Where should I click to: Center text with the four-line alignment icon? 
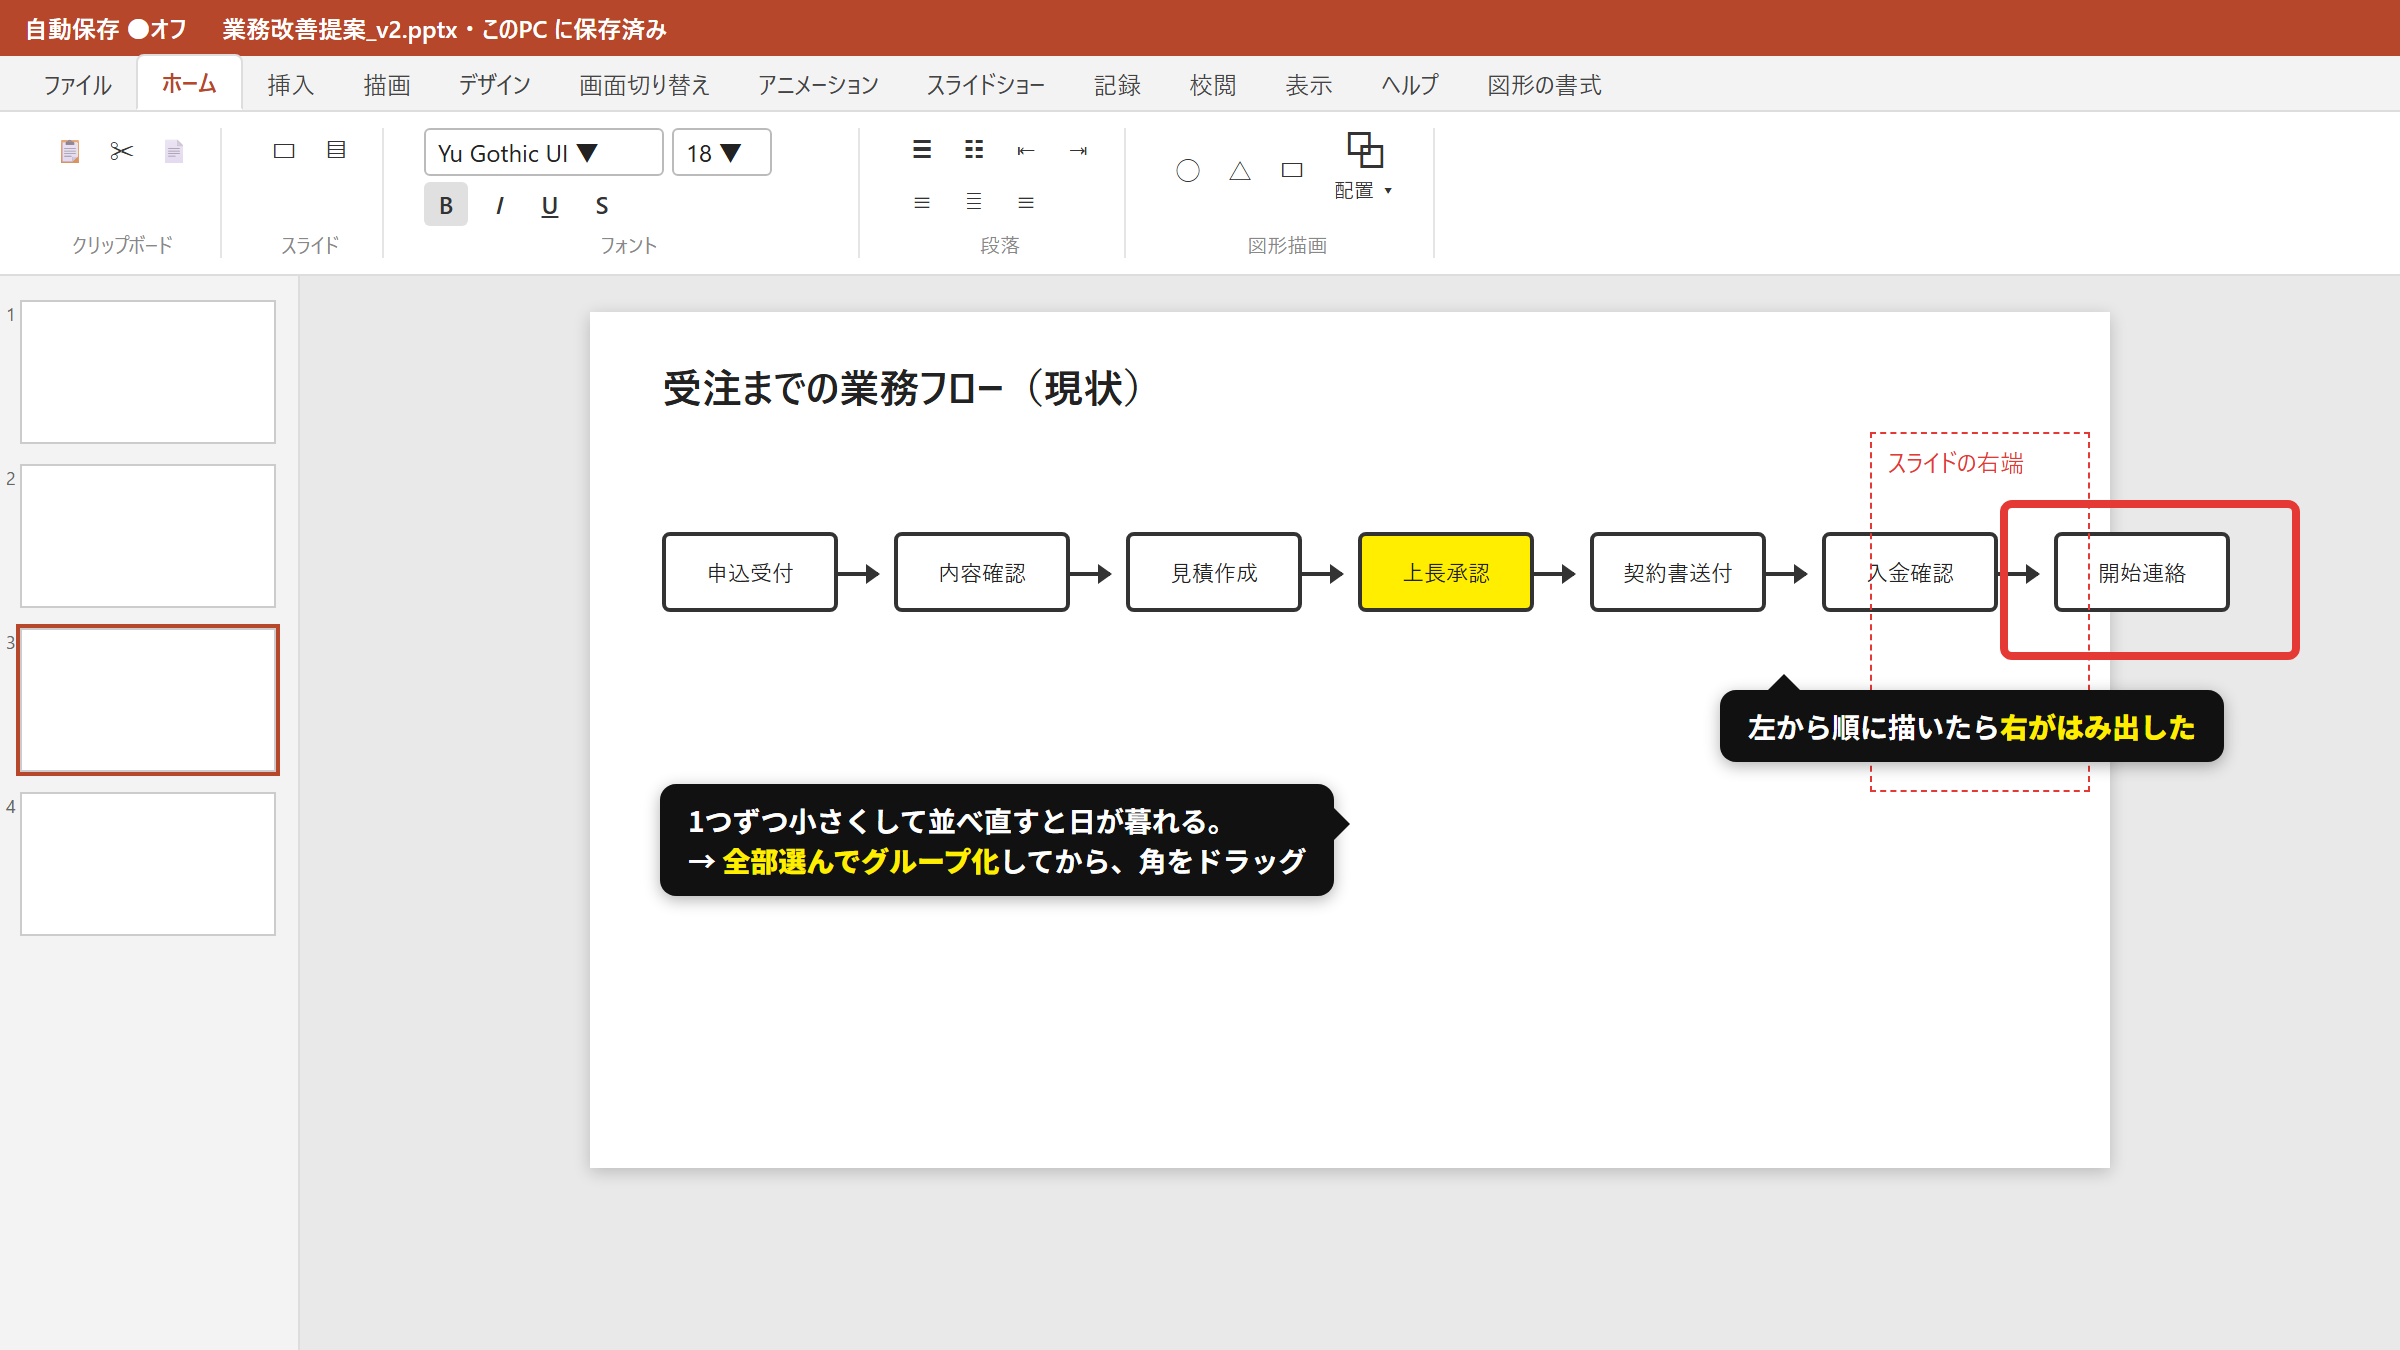click(974, 202)
